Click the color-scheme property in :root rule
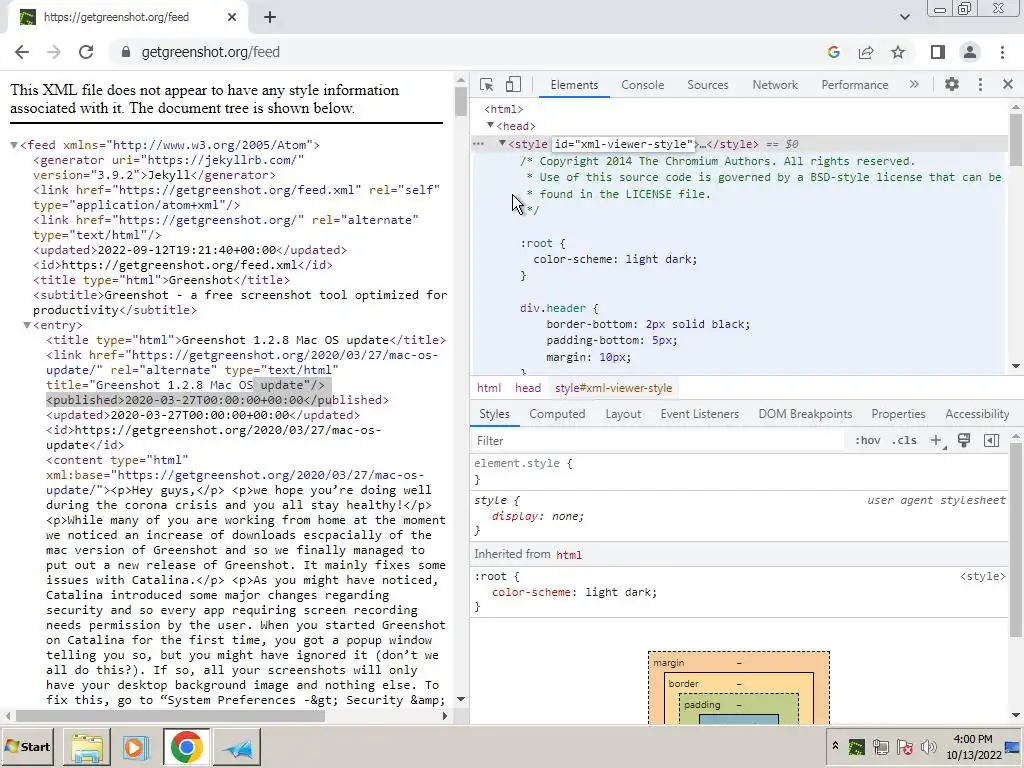This screenshot has width=1024, height=768. pyautogui.click(x=574, y=592)
